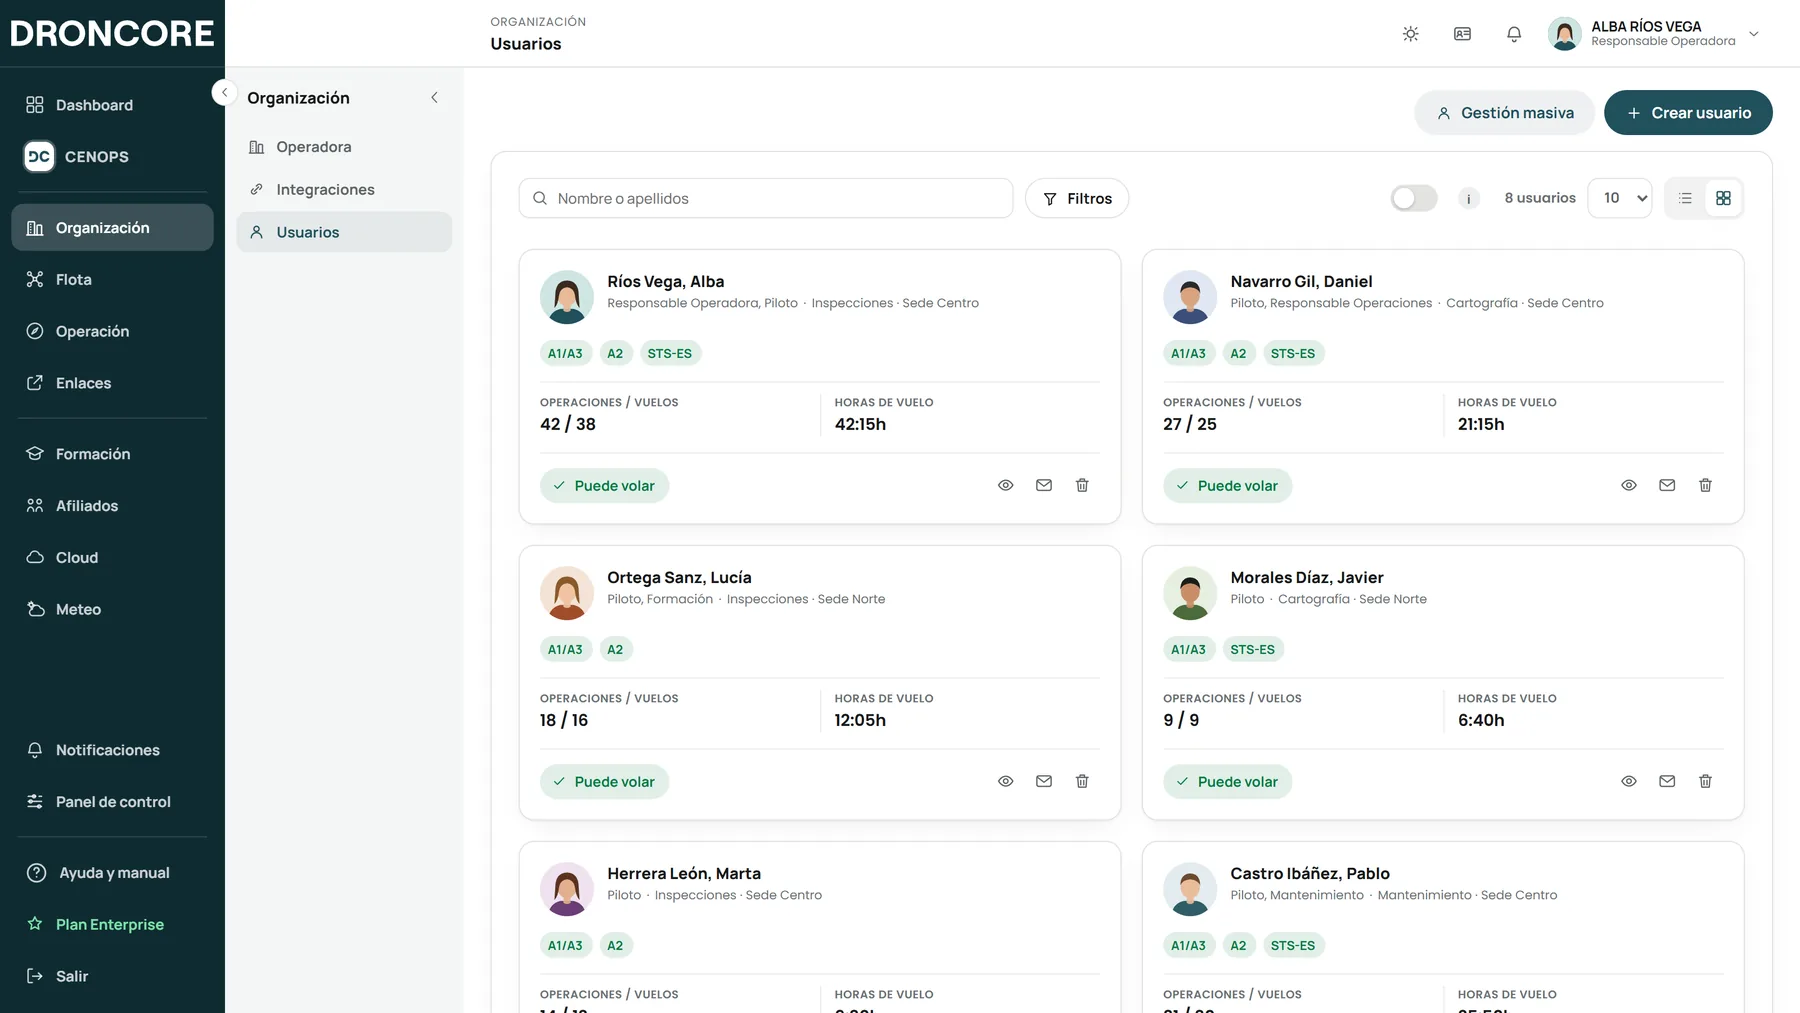Open Operadora in Organización submenu

344,147
